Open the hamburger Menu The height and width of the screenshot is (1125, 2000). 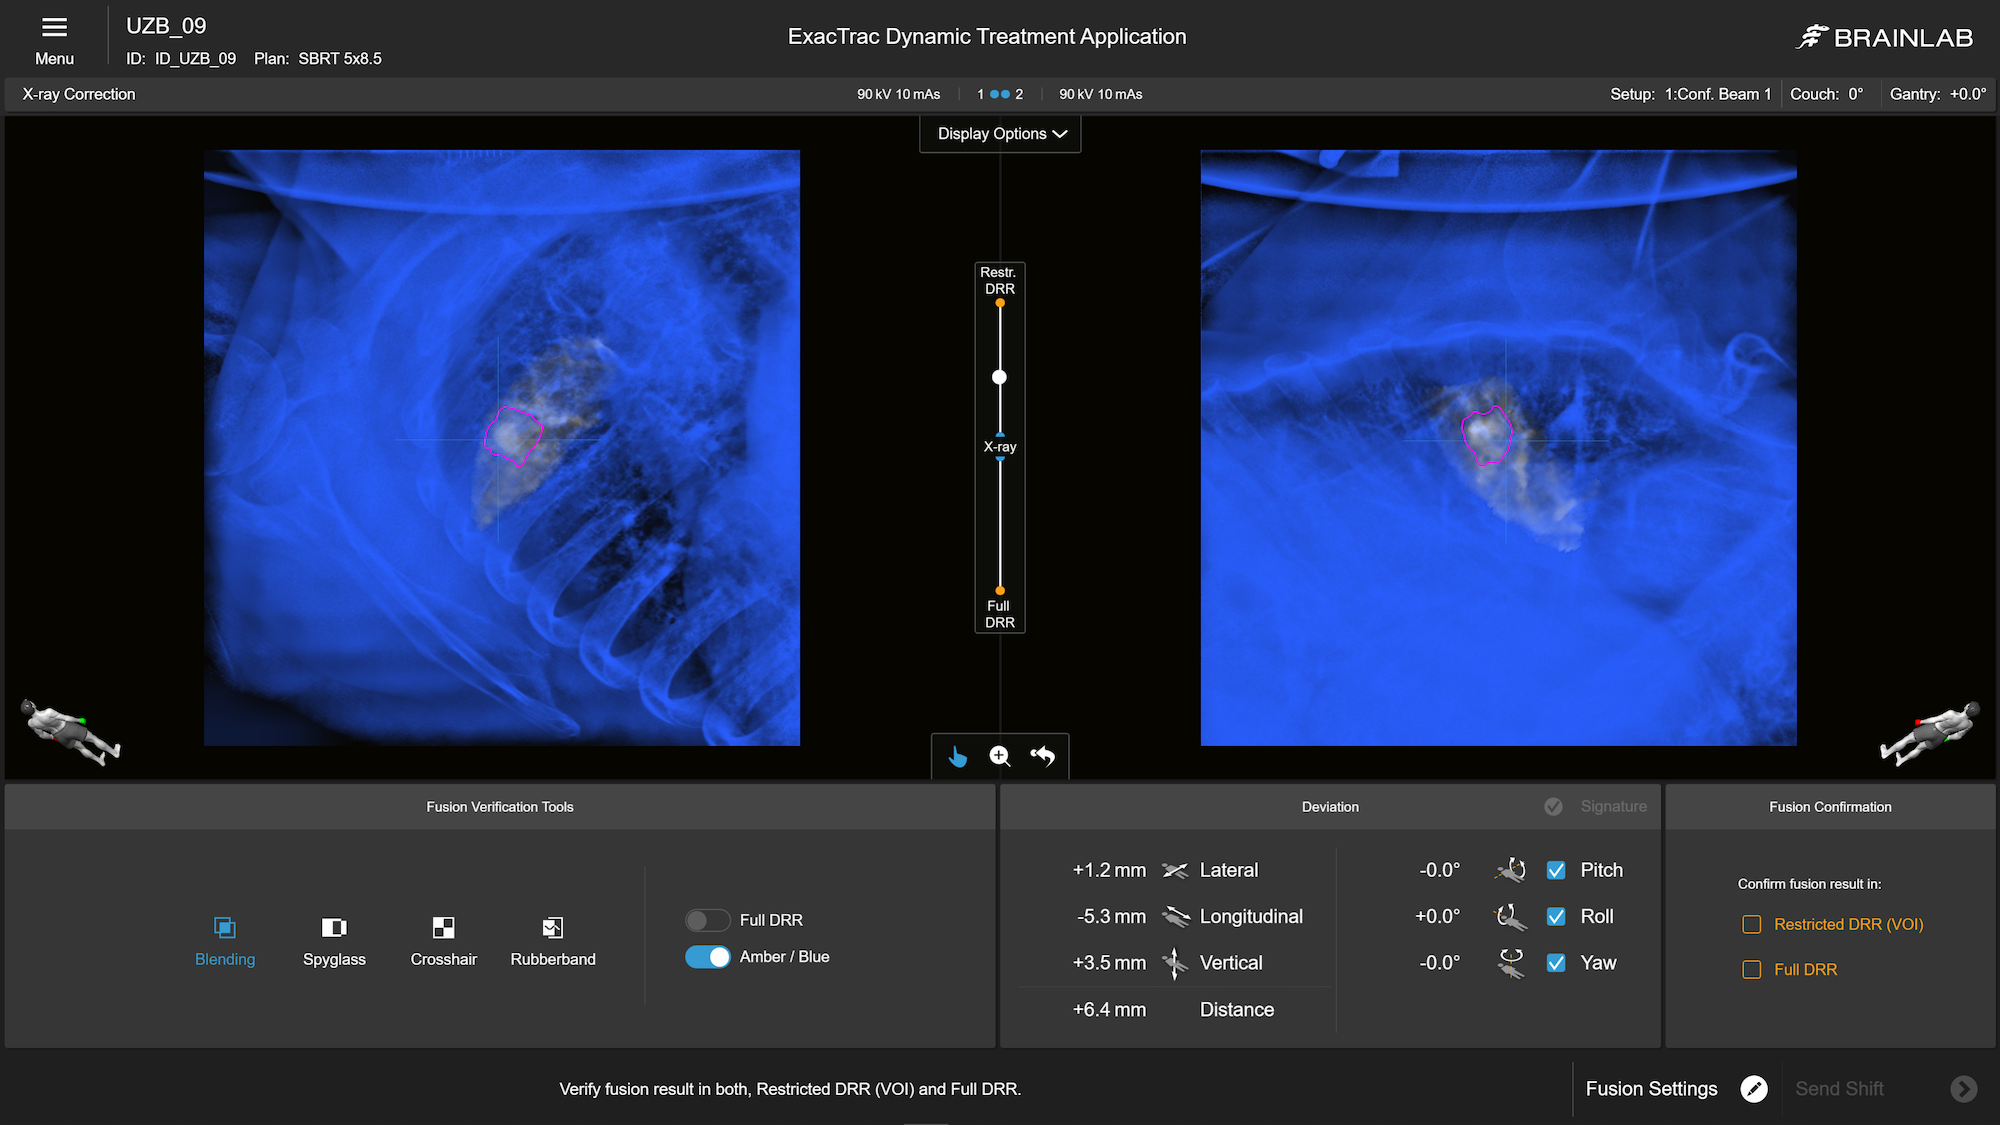coord(54,40)
